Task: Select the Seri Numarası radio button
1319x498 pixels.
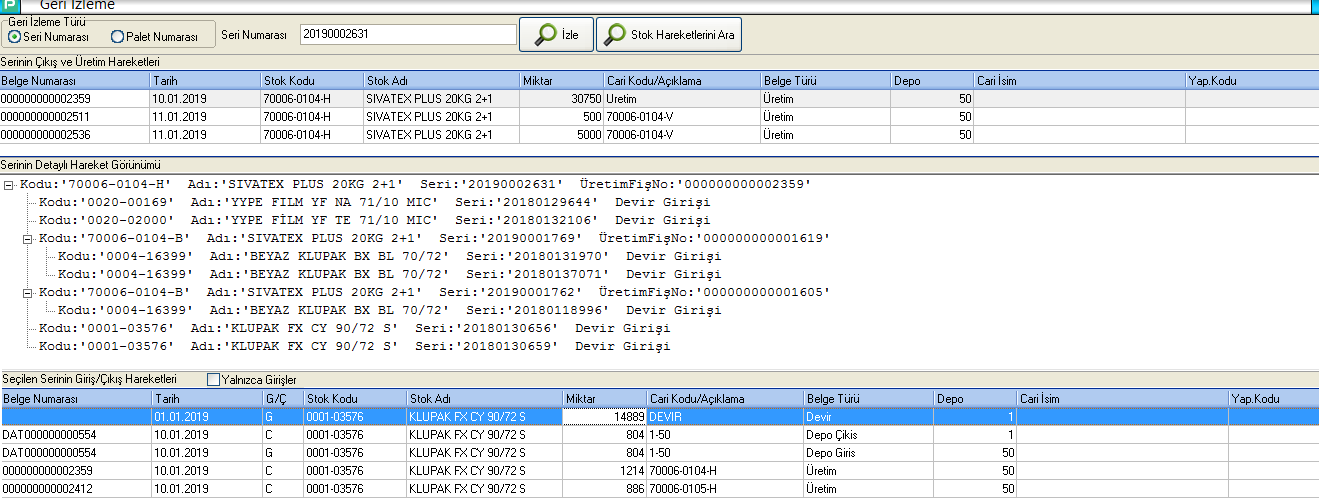Action: pos(14,37)
